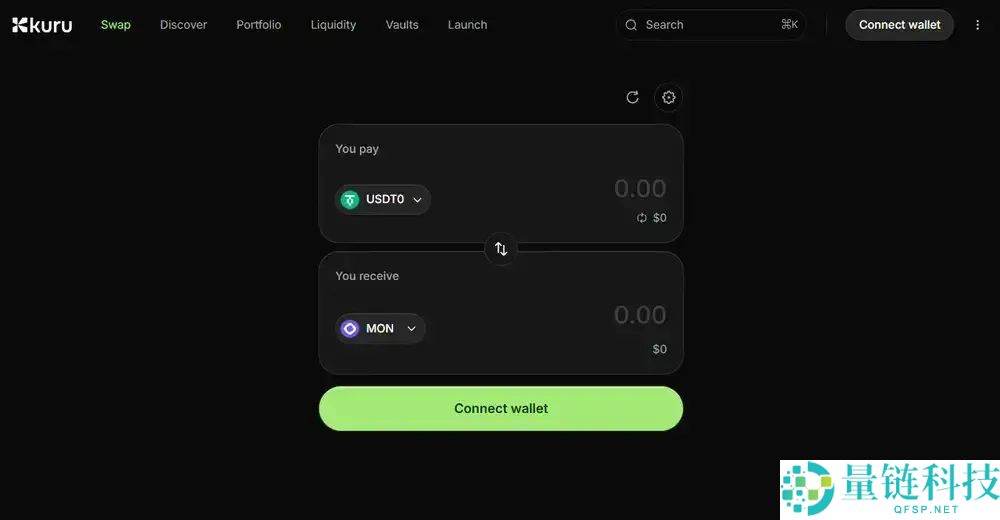
Task: Select the Launch tab
Action: click(x=467, y=25)
